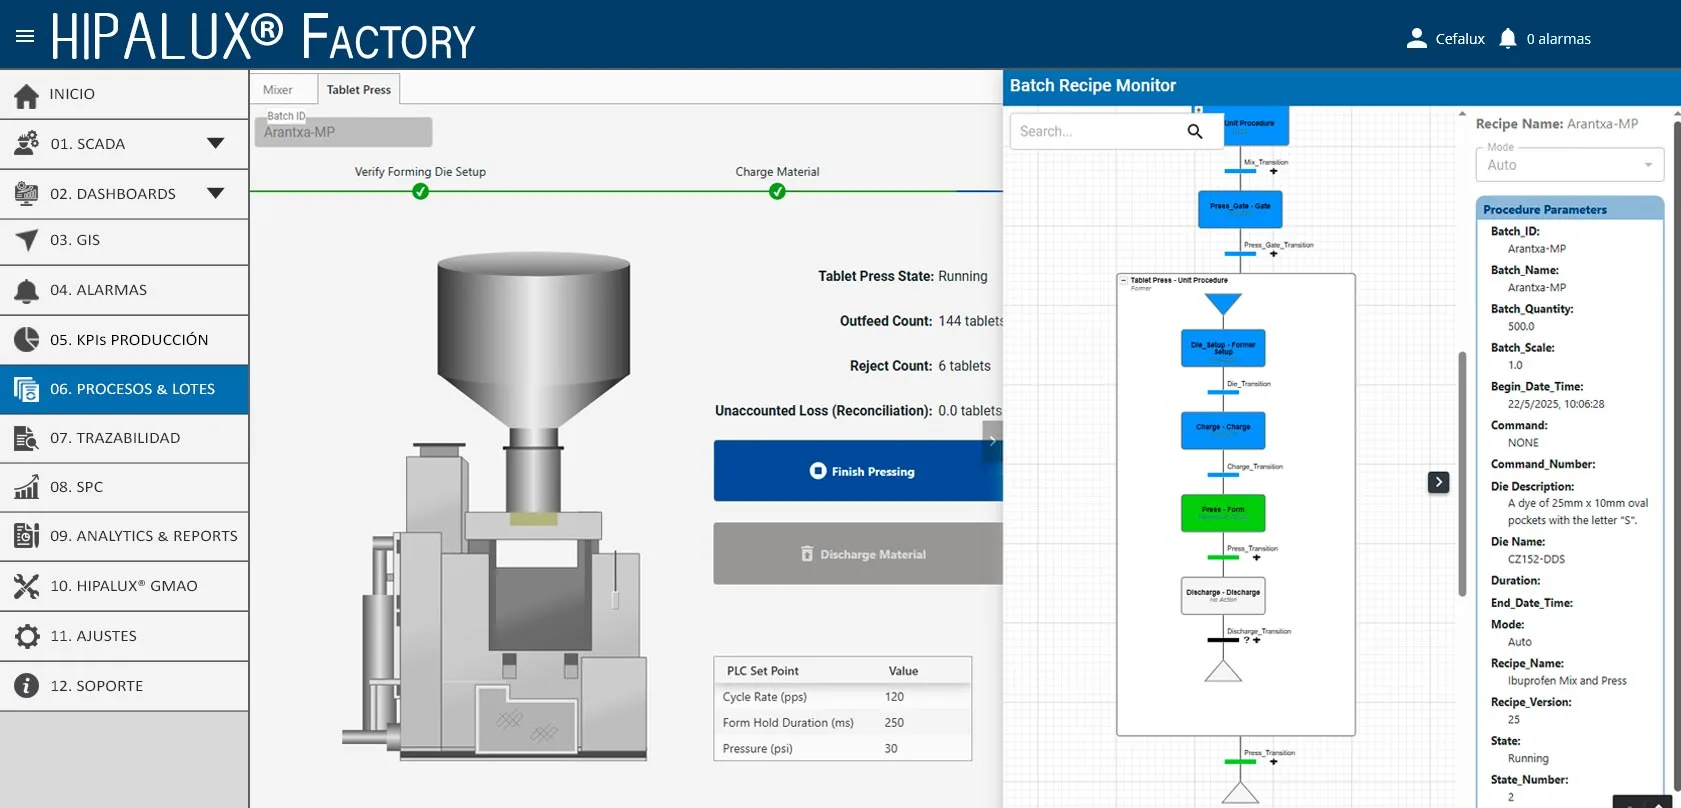
Task: Select the Discharge - Discharge step block
Action: [1223, 595]
